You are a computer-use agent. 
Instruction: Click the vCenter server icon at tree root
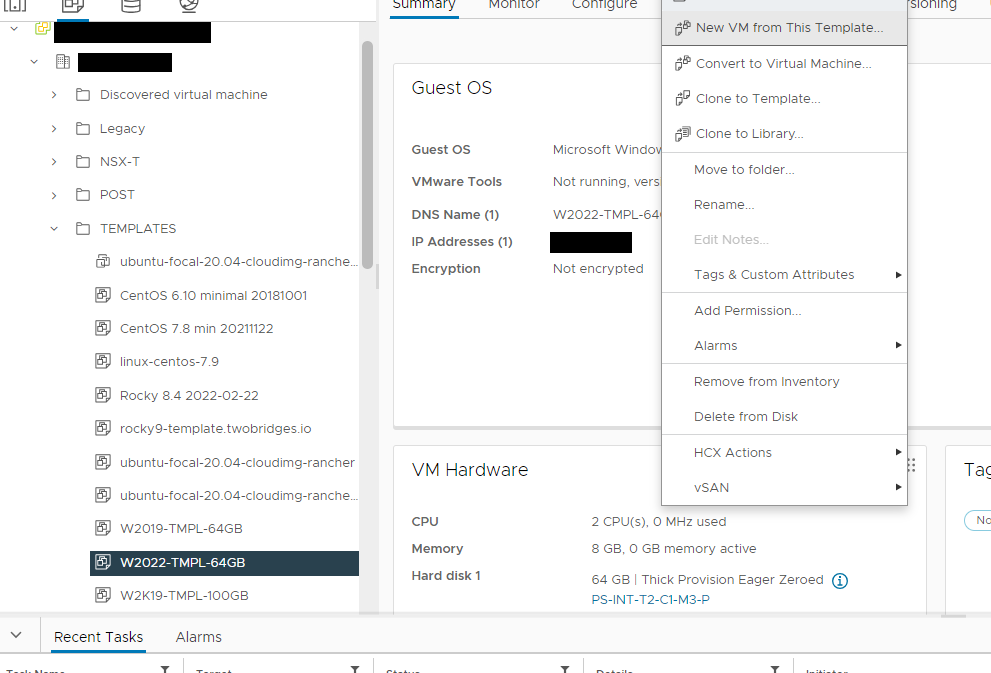[x=42, y=28]
